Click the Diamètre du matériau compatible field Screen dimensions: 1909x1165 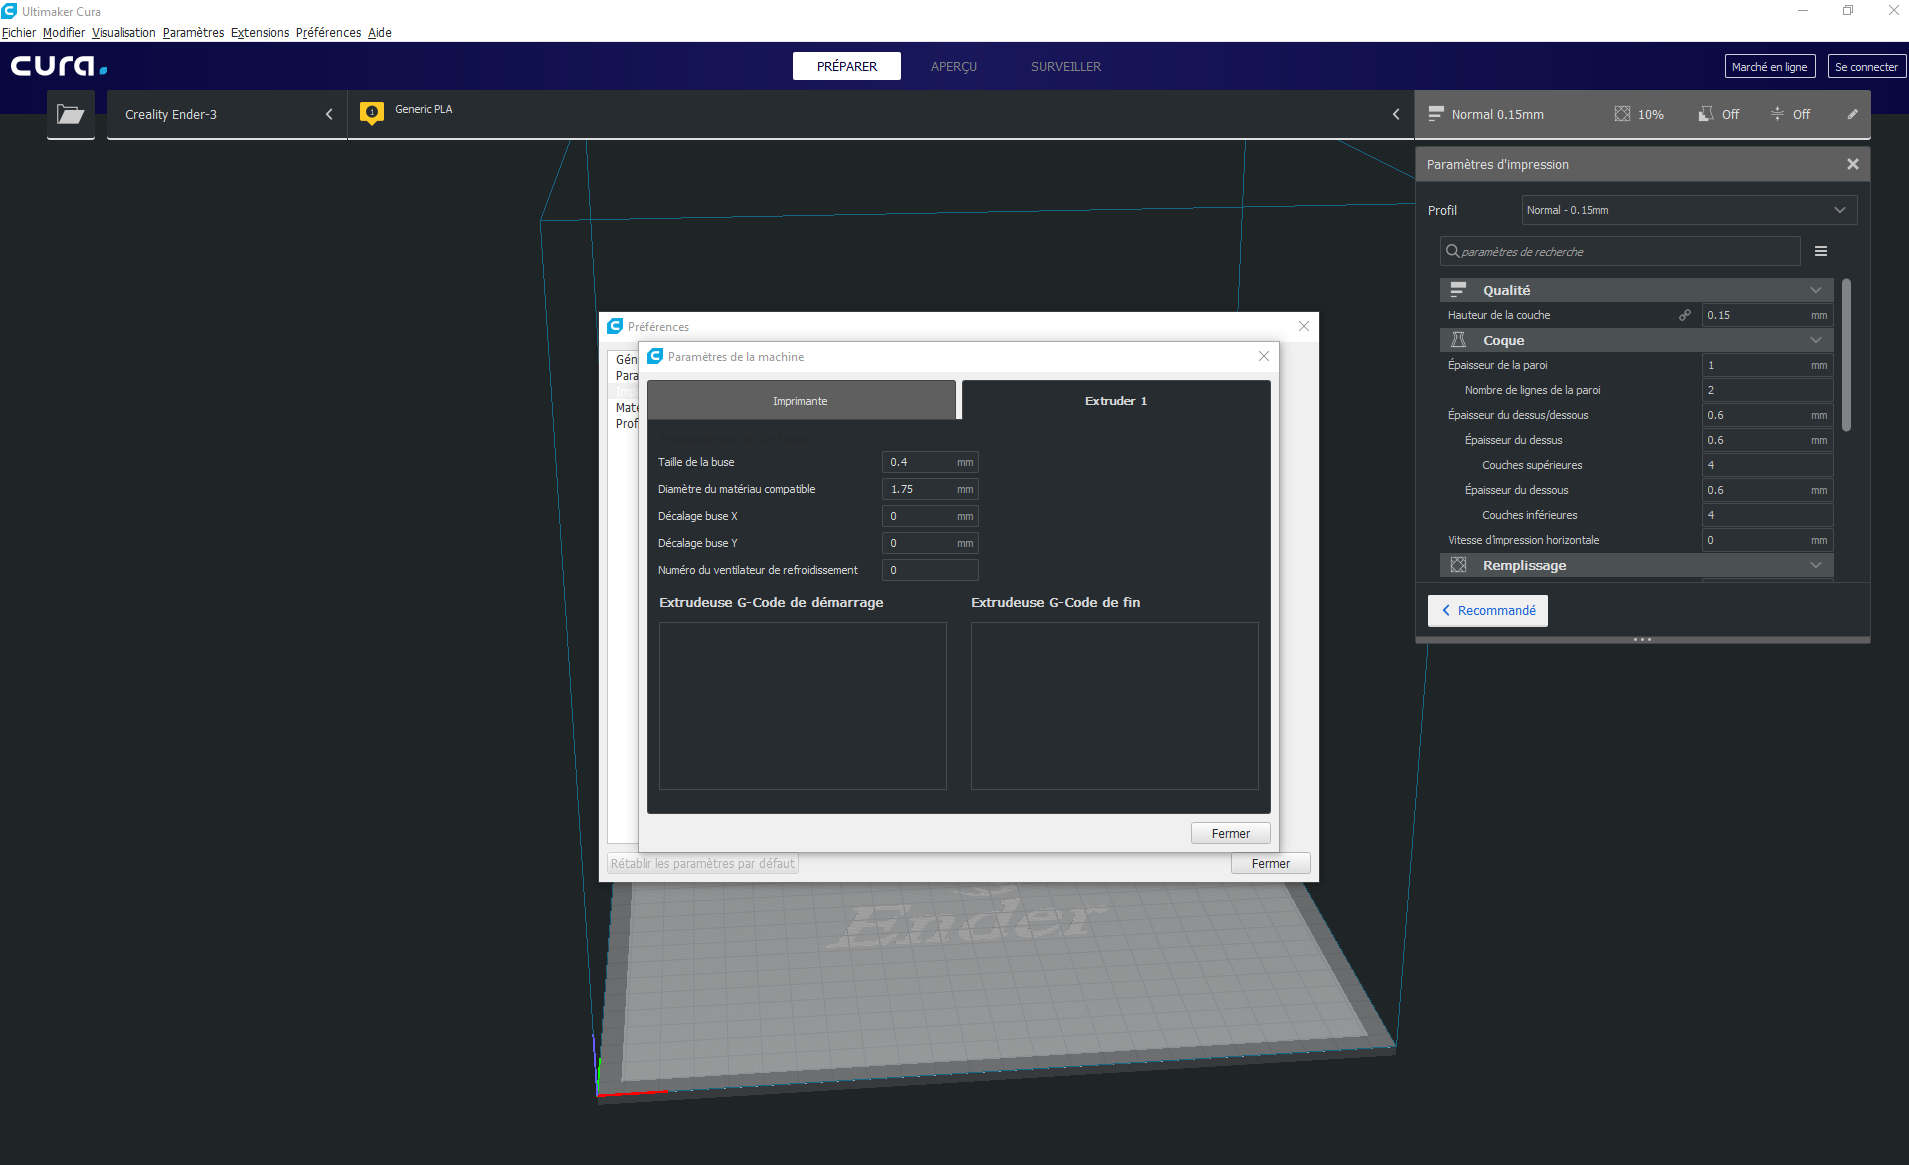click(x=930, y=489)
